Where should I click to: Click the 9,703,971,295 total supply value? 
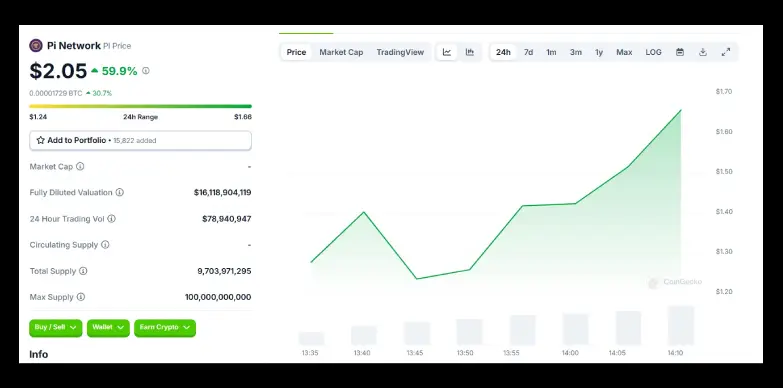[224, 271]
